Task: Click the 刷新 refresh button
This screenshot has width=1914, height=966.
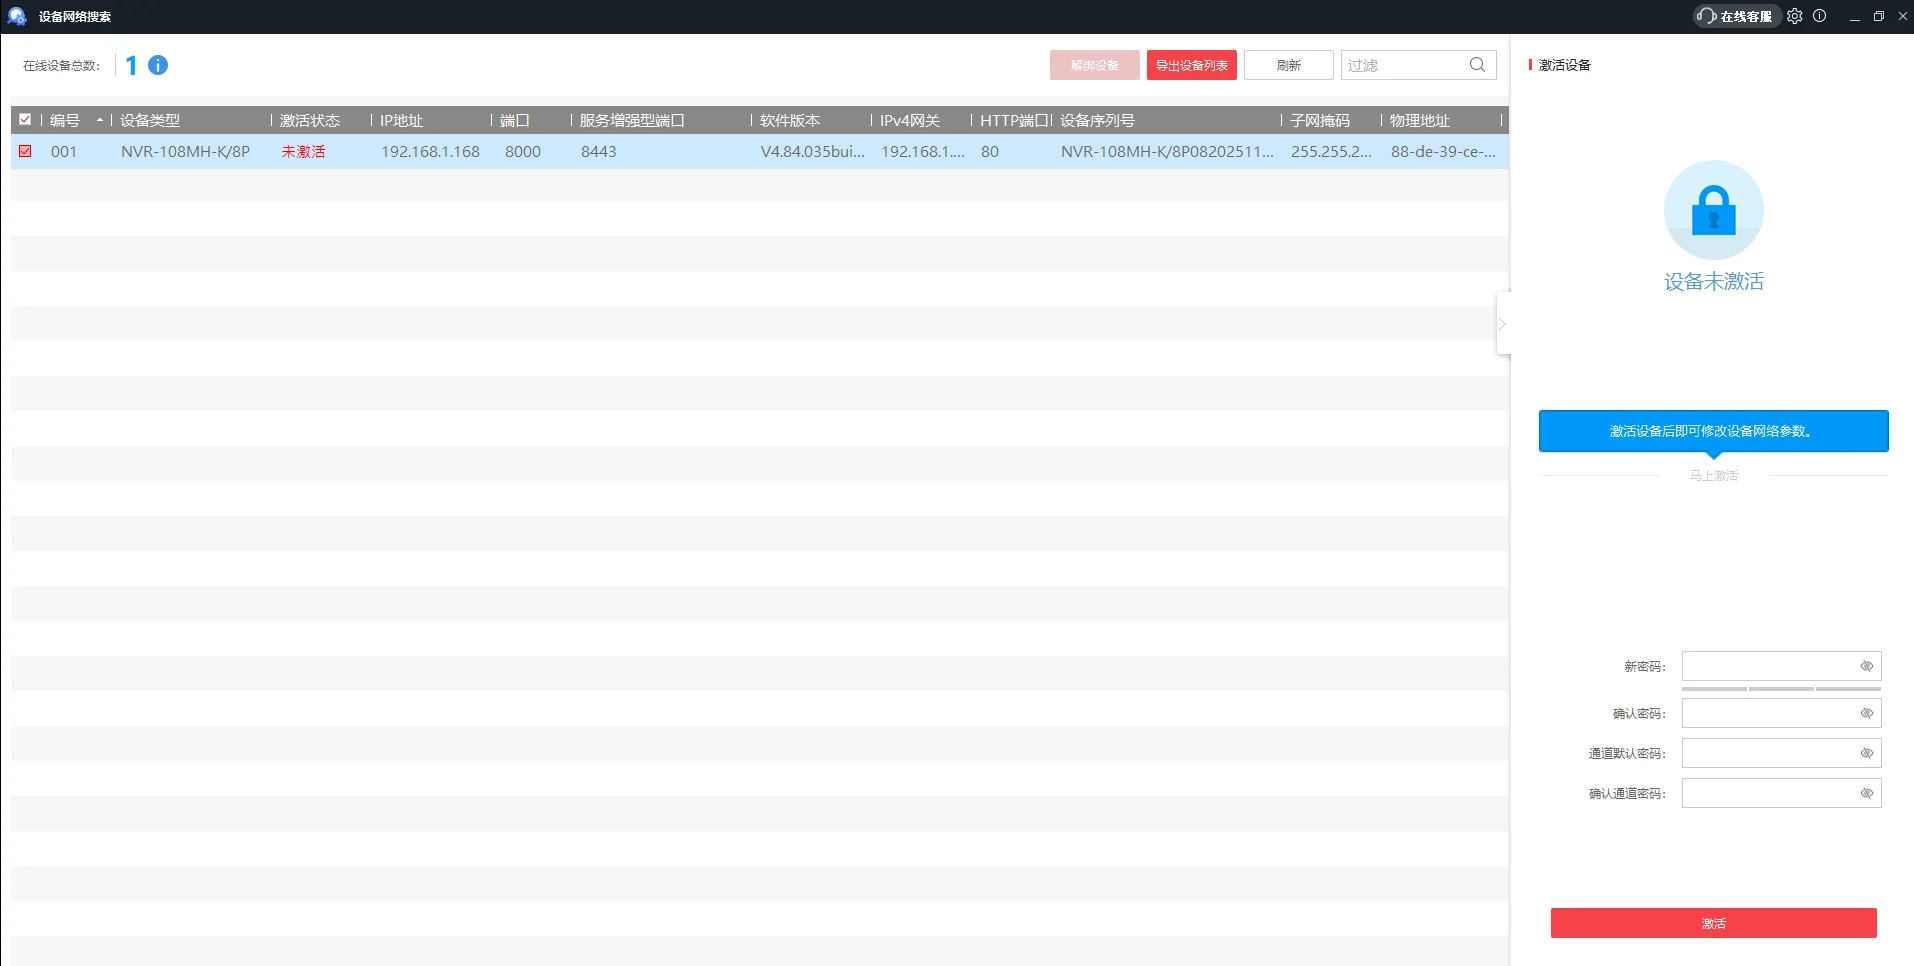Action: (1288, 65)
